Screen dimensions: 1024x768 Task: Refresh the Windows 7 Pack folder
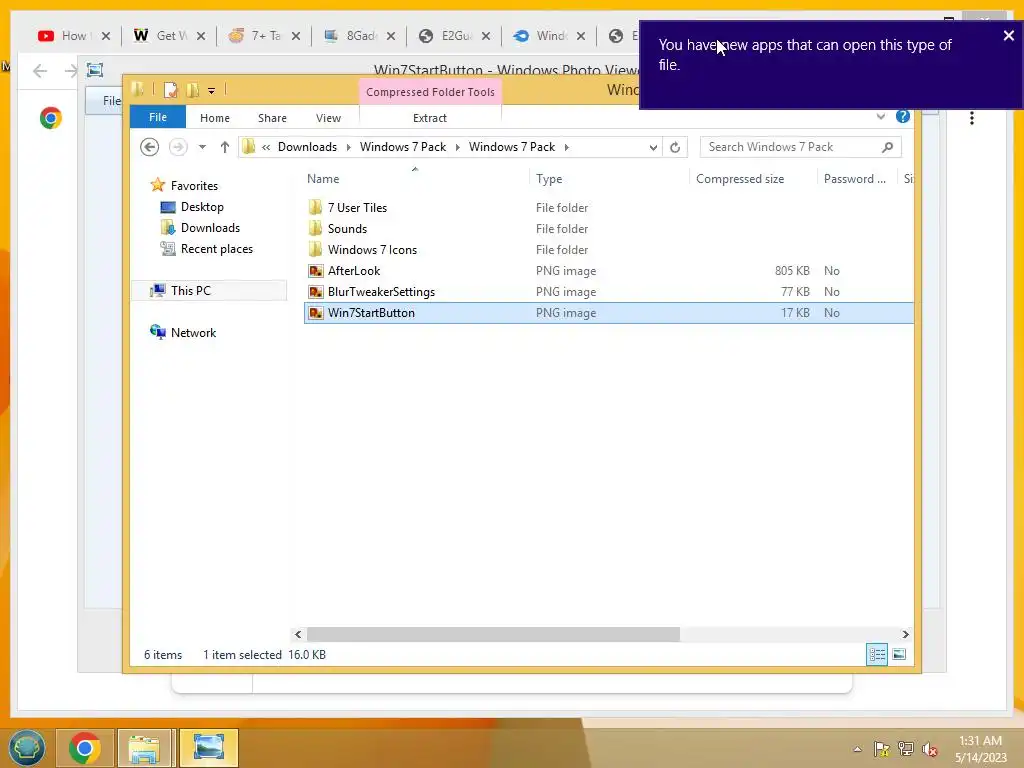tap(675, 147)
